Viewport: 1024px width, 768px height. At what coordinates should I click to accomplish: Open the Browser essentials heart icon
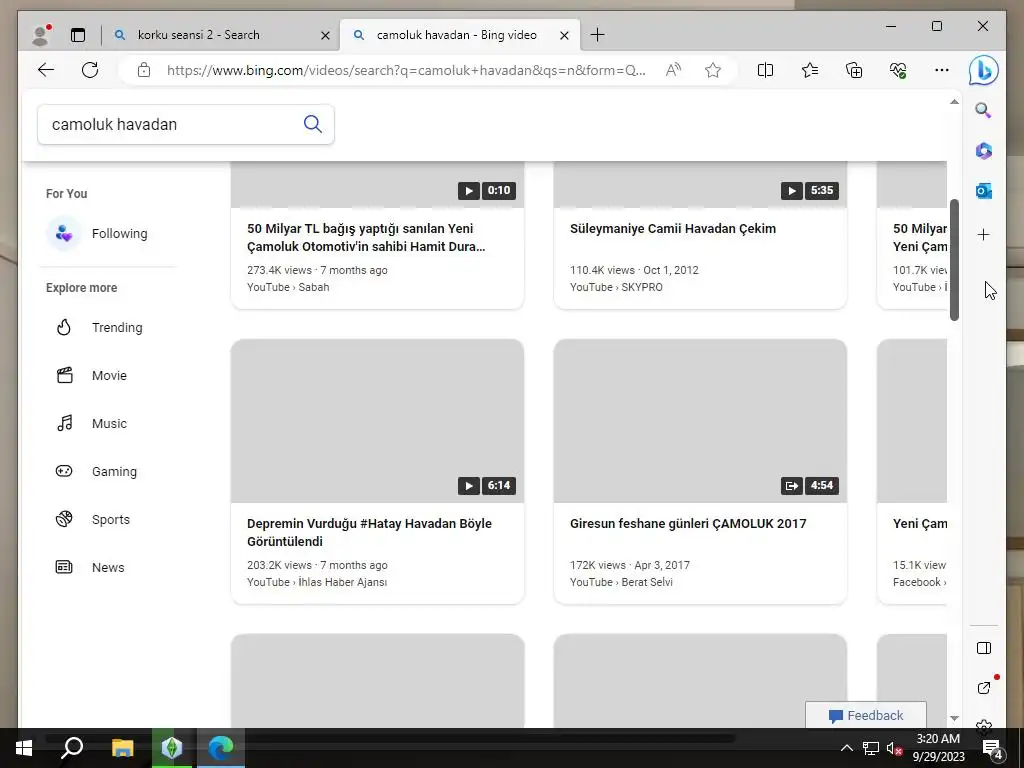(x=898, y=70)
